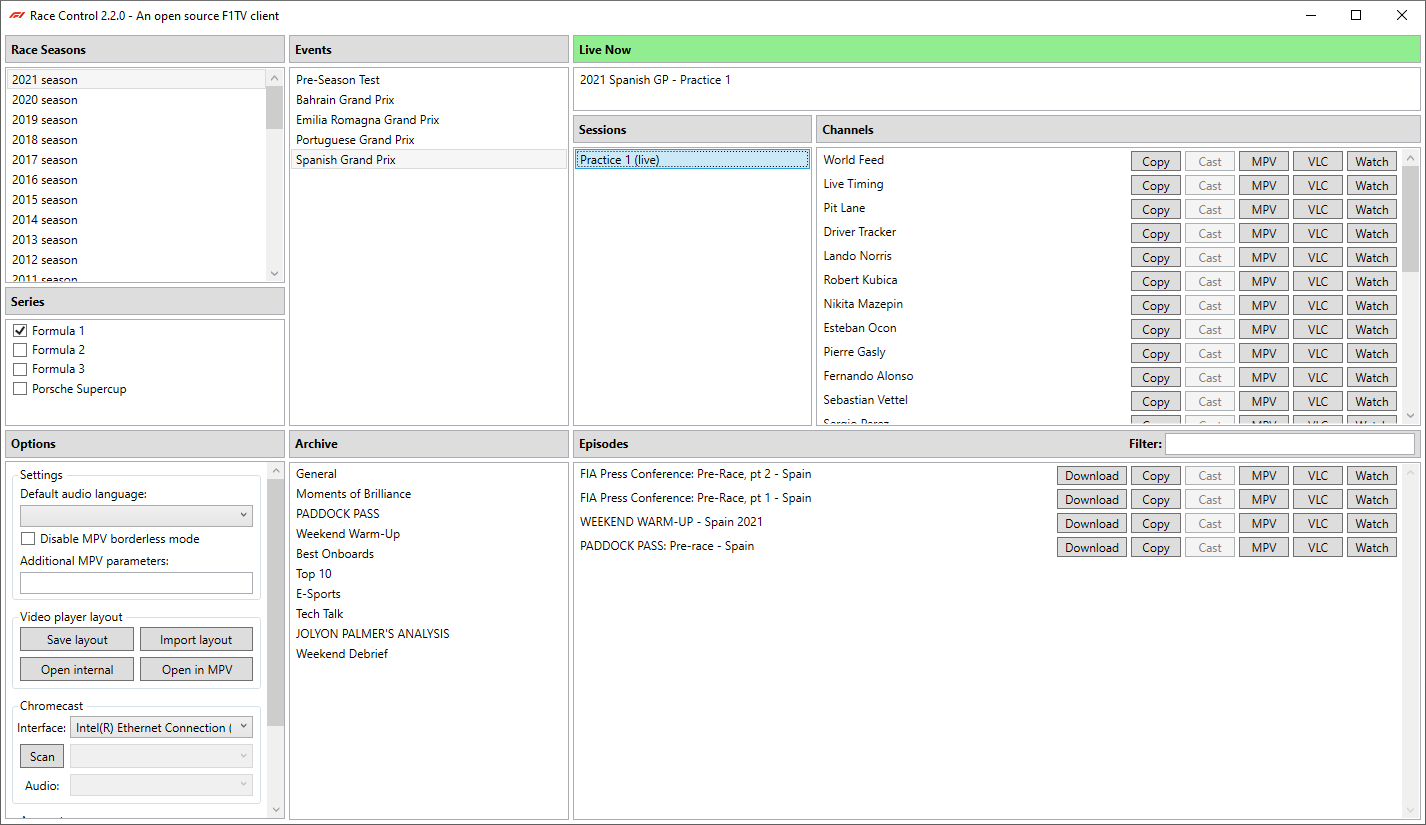Toggle Disable MPV borderless mode
The height and width of the screenshot is (825, 1426).
[x=28, y=539]
